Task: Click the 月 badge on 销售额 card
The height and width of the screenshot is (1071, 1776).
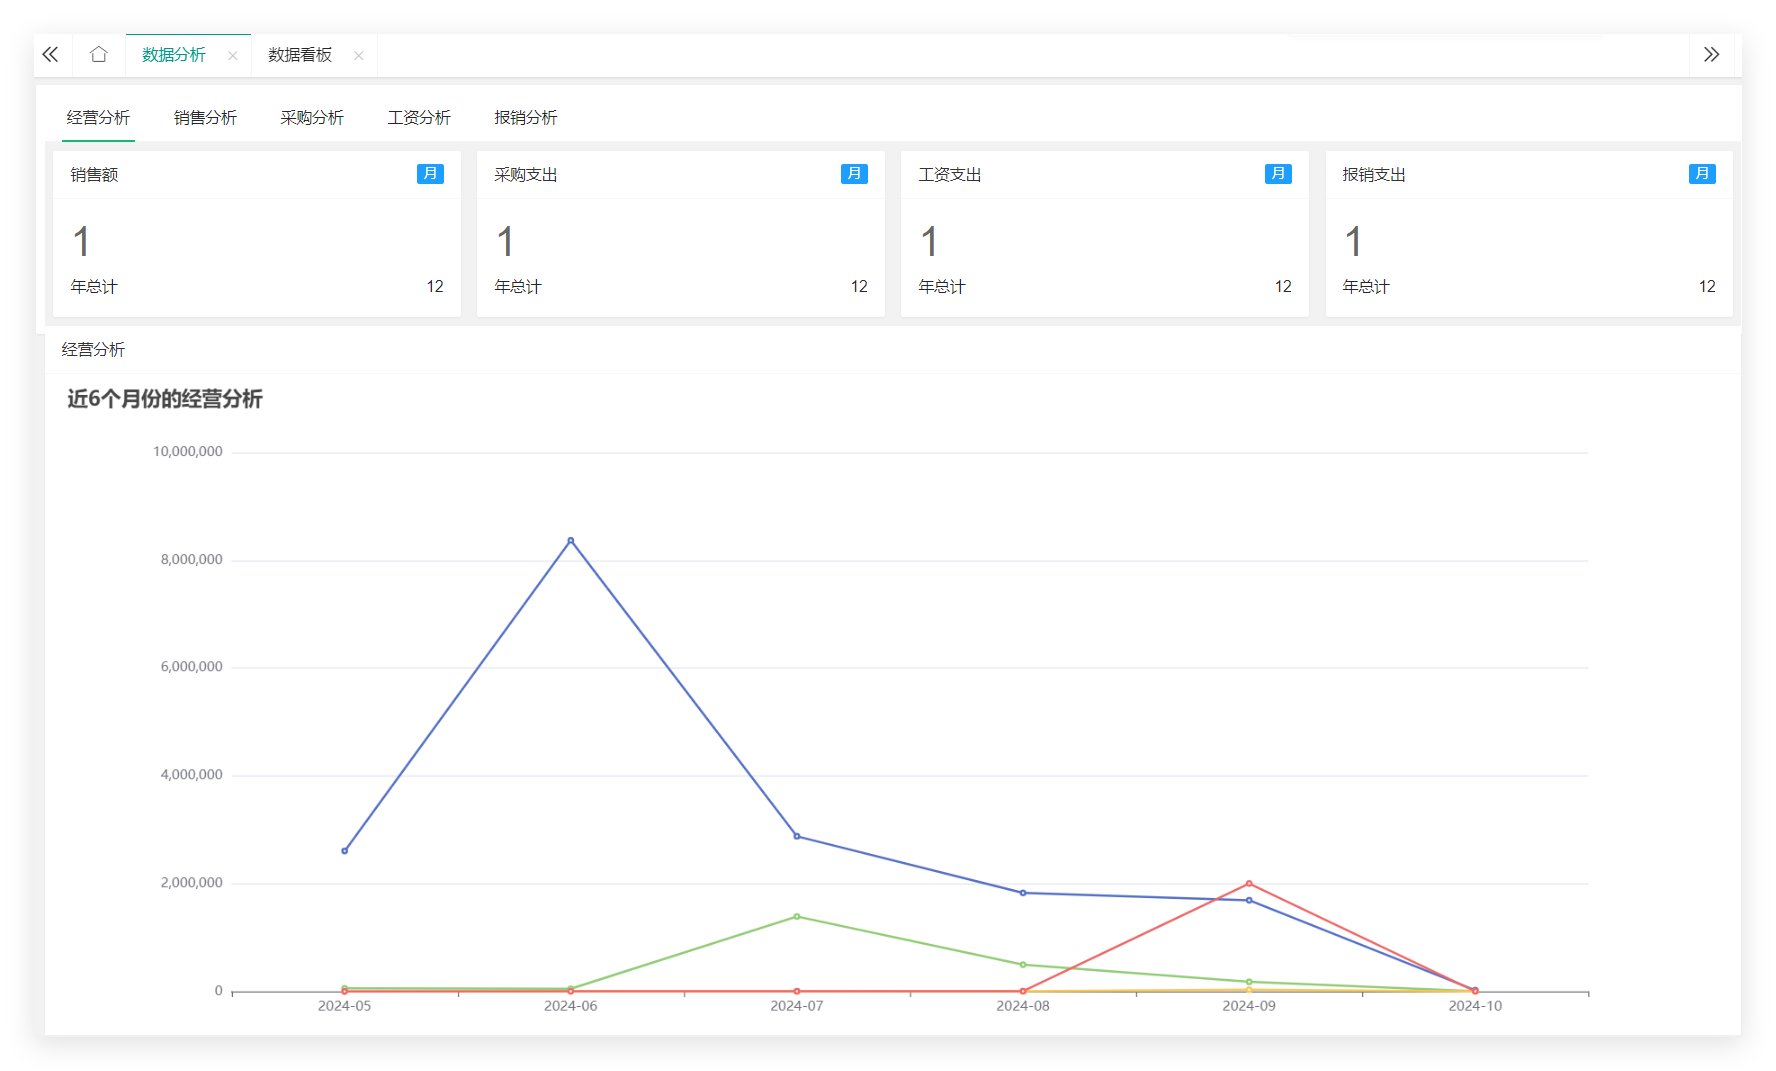Action: tap(430, 174)
